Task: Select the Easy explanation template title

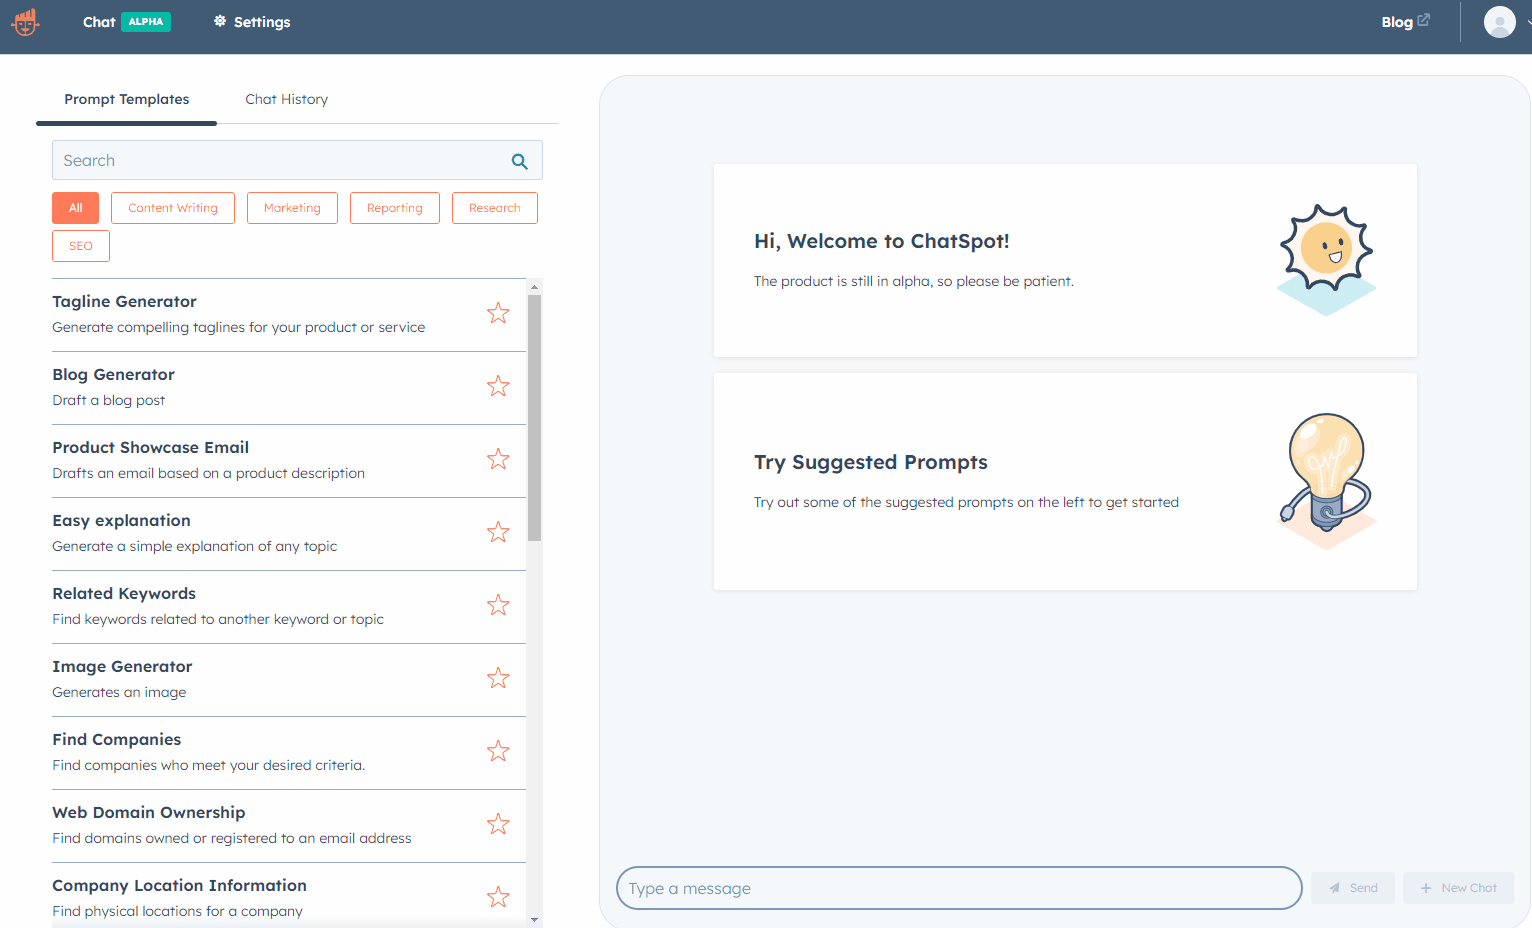Action: [122, 520]
